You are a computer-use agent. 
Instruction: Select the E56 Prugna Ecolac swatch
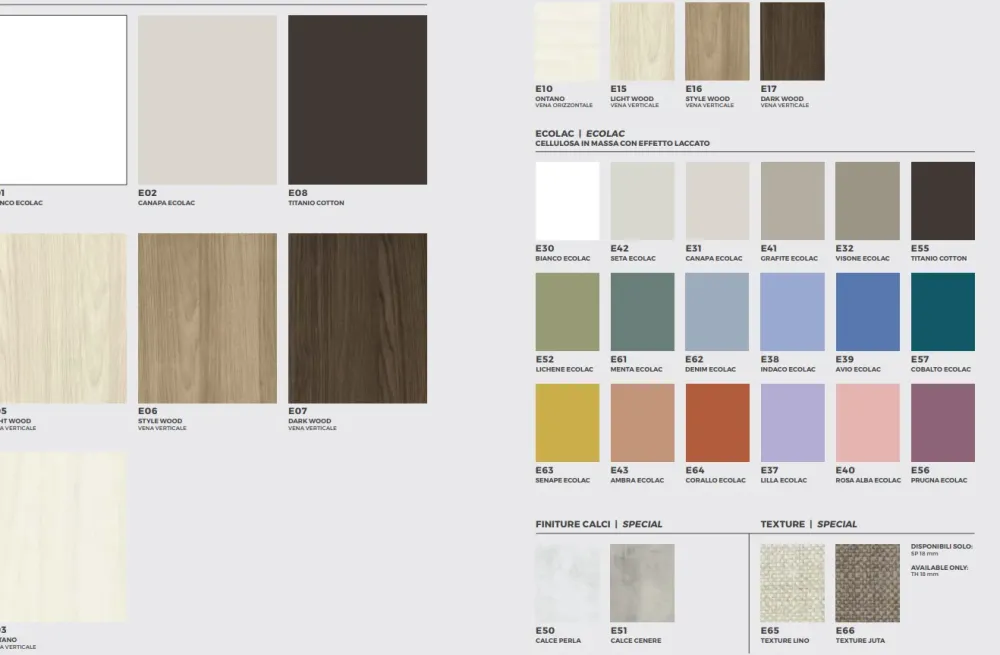(x=942, y=423)
